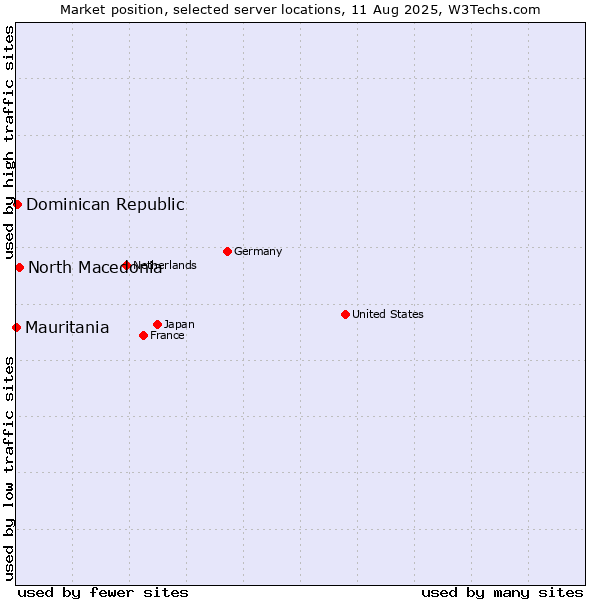Click the 'Mauritania' label text
The width and height of the screenshot is (600, 600).
tap(67, 328)
